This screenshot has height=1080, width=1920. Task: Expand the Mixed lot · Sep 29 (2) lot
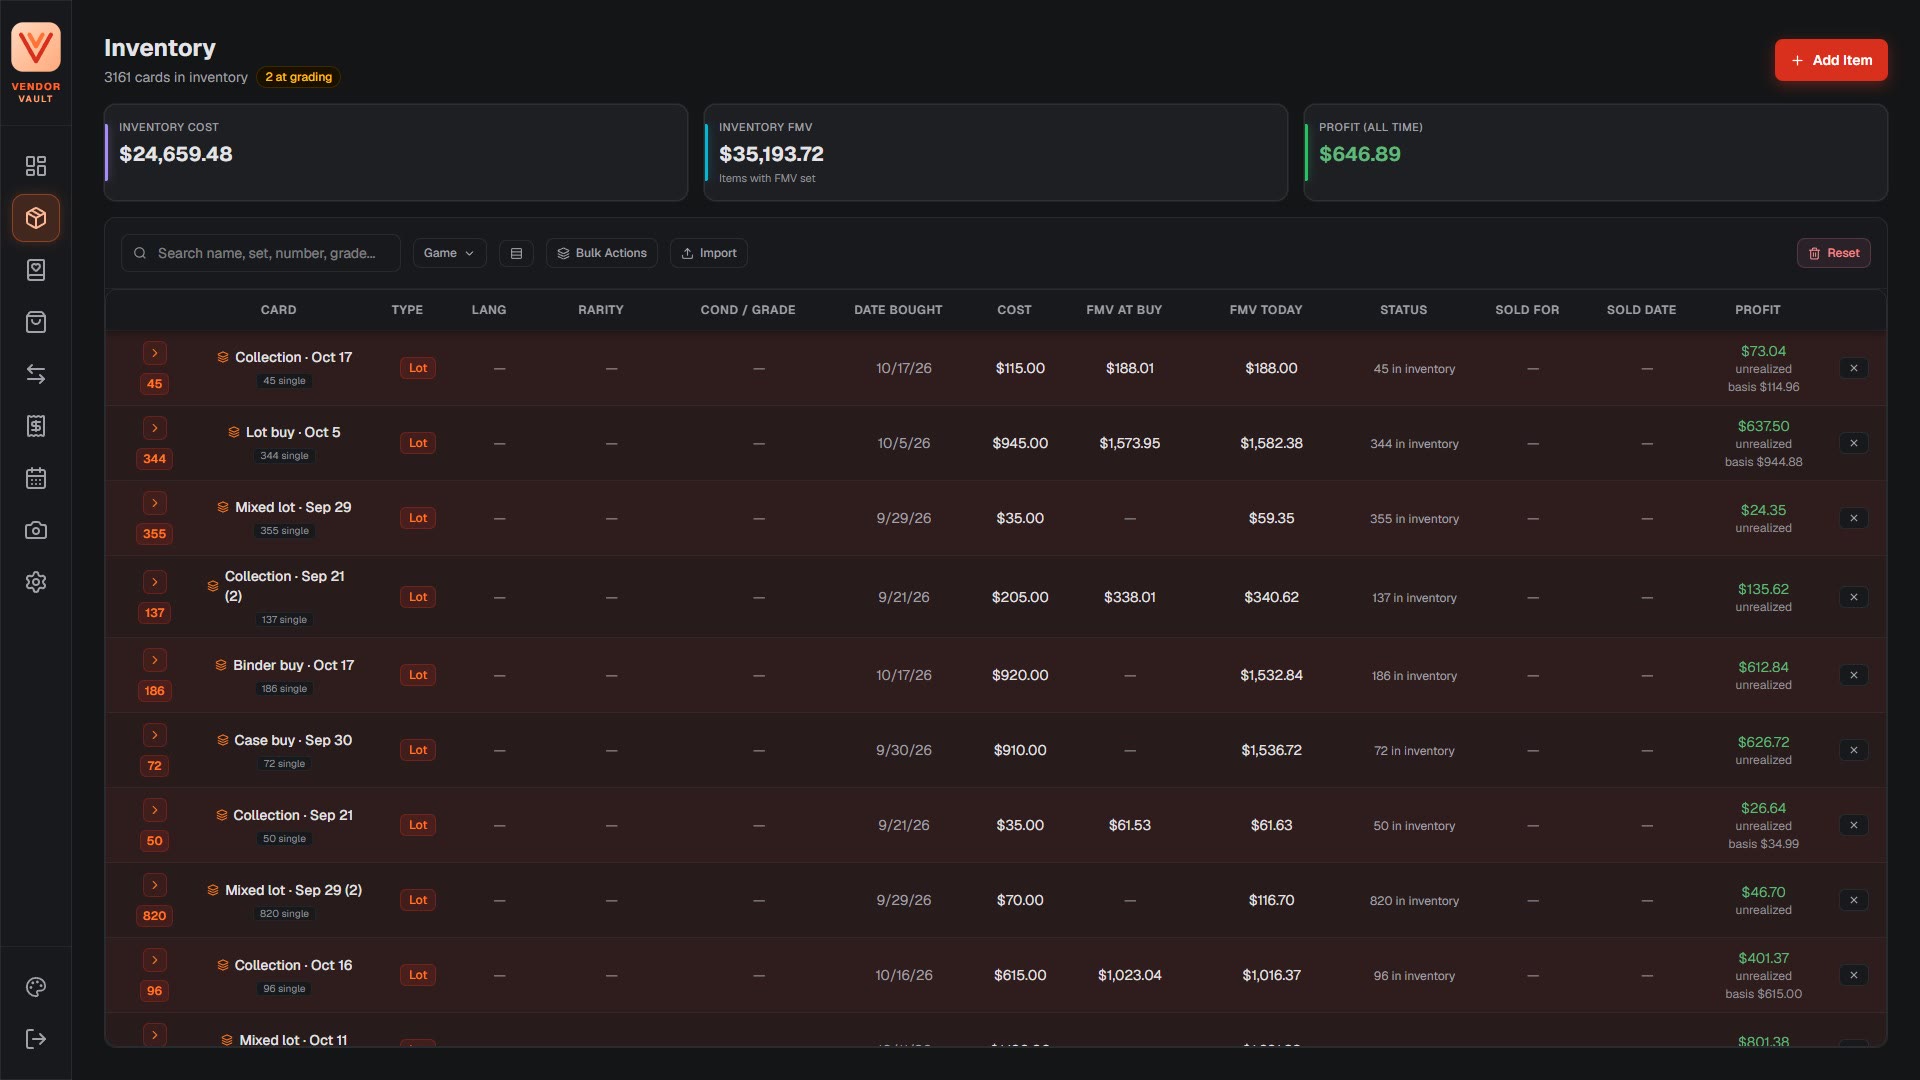(154, 885)
